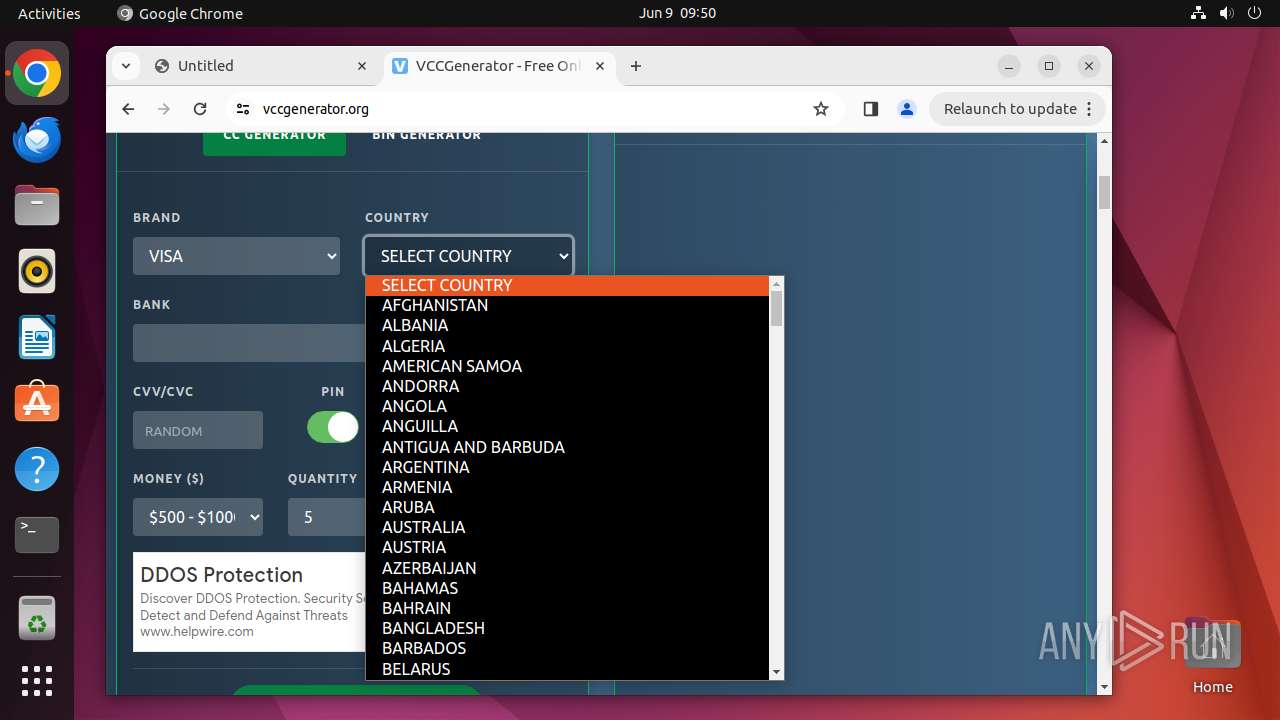This screenshot has height=720, width=1280.
Task: Choose AFGHANISTAN from the country list
Action: tap(567, 306)
